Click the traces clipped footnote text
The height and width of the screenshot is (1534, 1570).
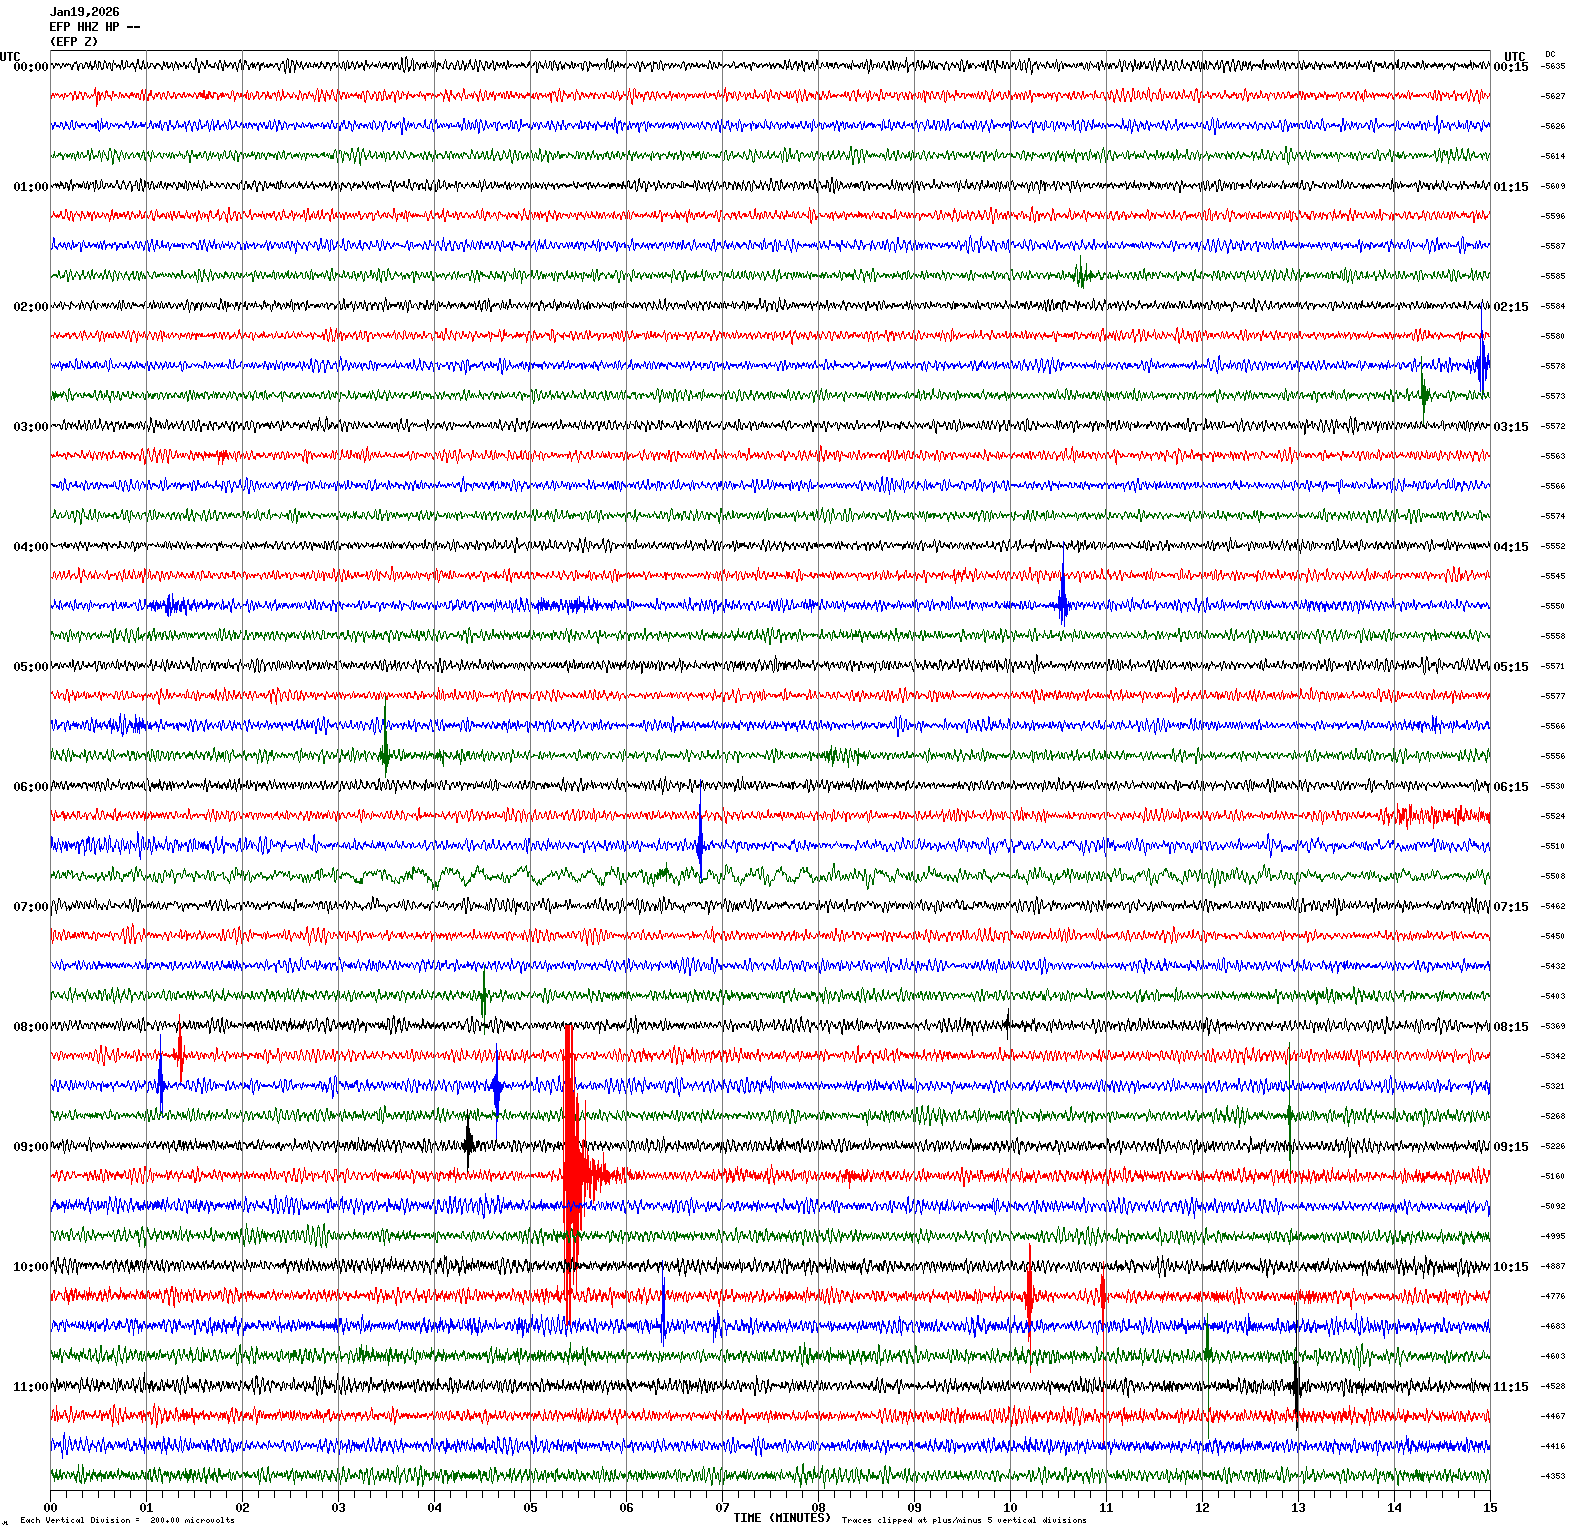[x=963, y=1520]
